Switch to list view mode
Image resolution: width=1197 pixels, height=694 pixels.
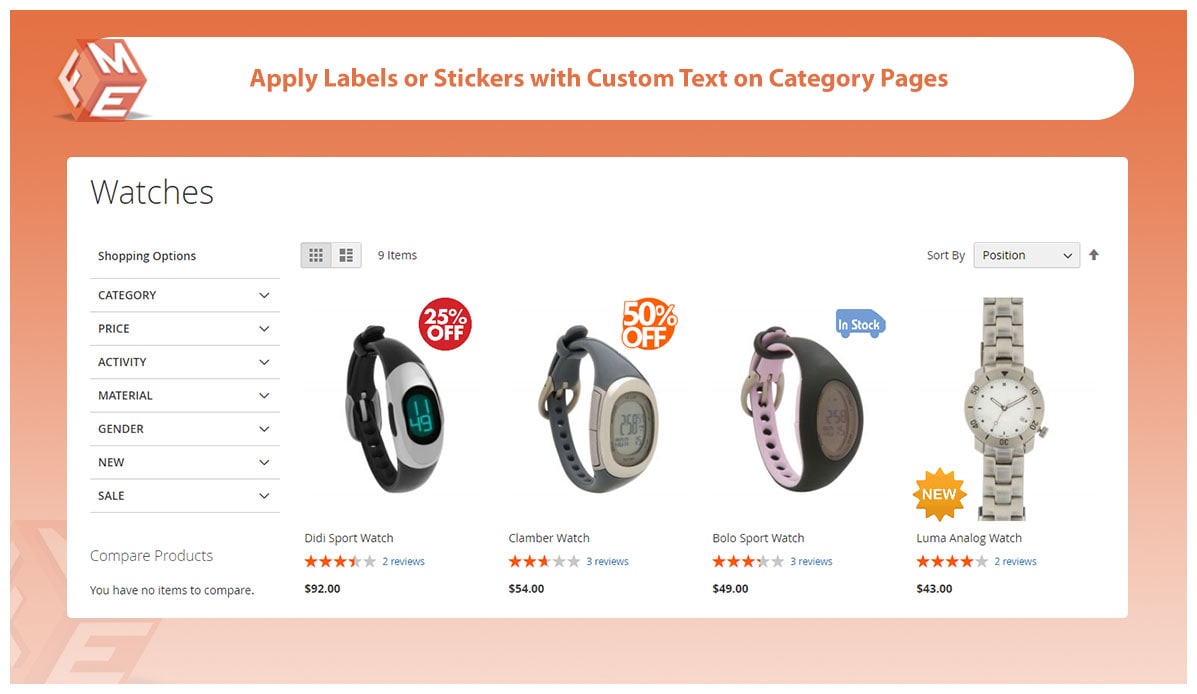[x=346, y=255]
